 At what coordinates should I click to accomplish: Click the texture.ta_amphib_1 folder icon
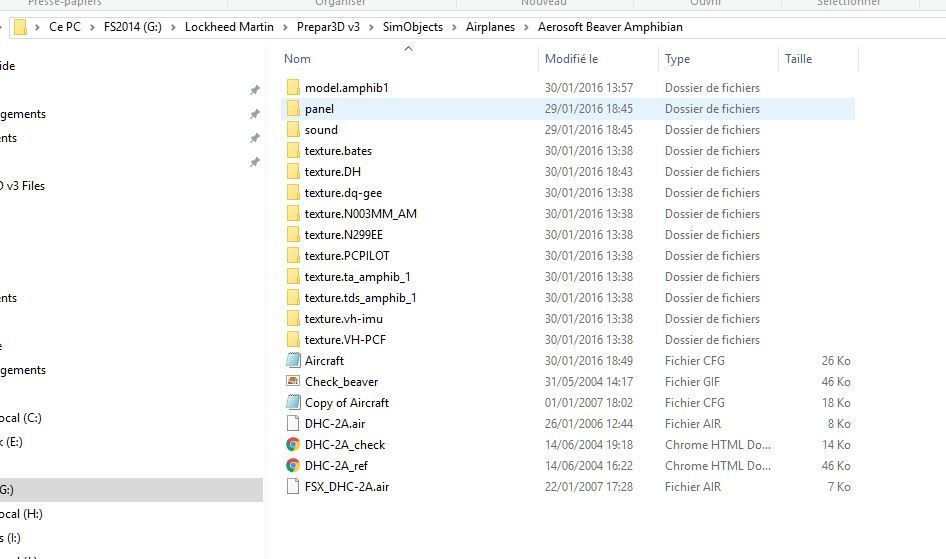tap(293, 277)
